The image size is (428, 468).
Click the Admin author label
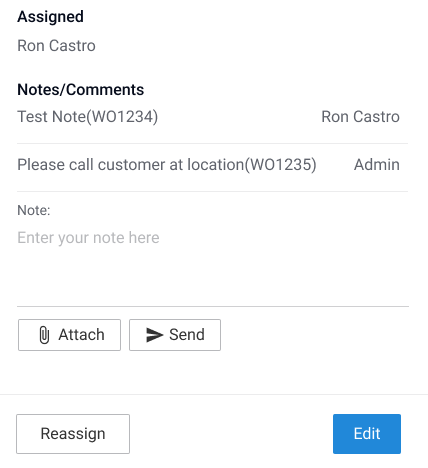point(377,165)
